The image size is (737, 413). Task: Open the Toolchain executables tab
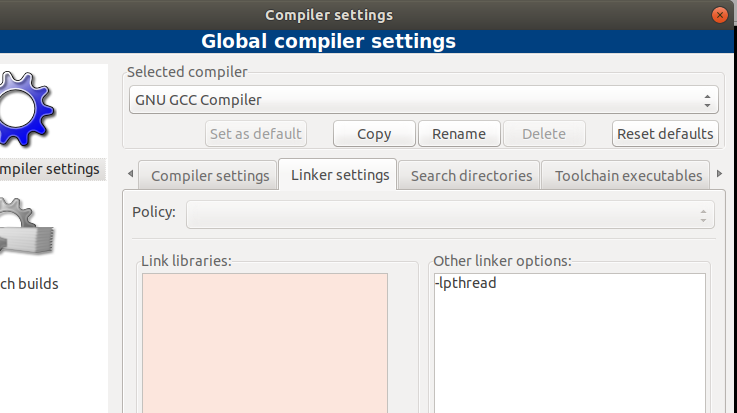tap(626, 175)
